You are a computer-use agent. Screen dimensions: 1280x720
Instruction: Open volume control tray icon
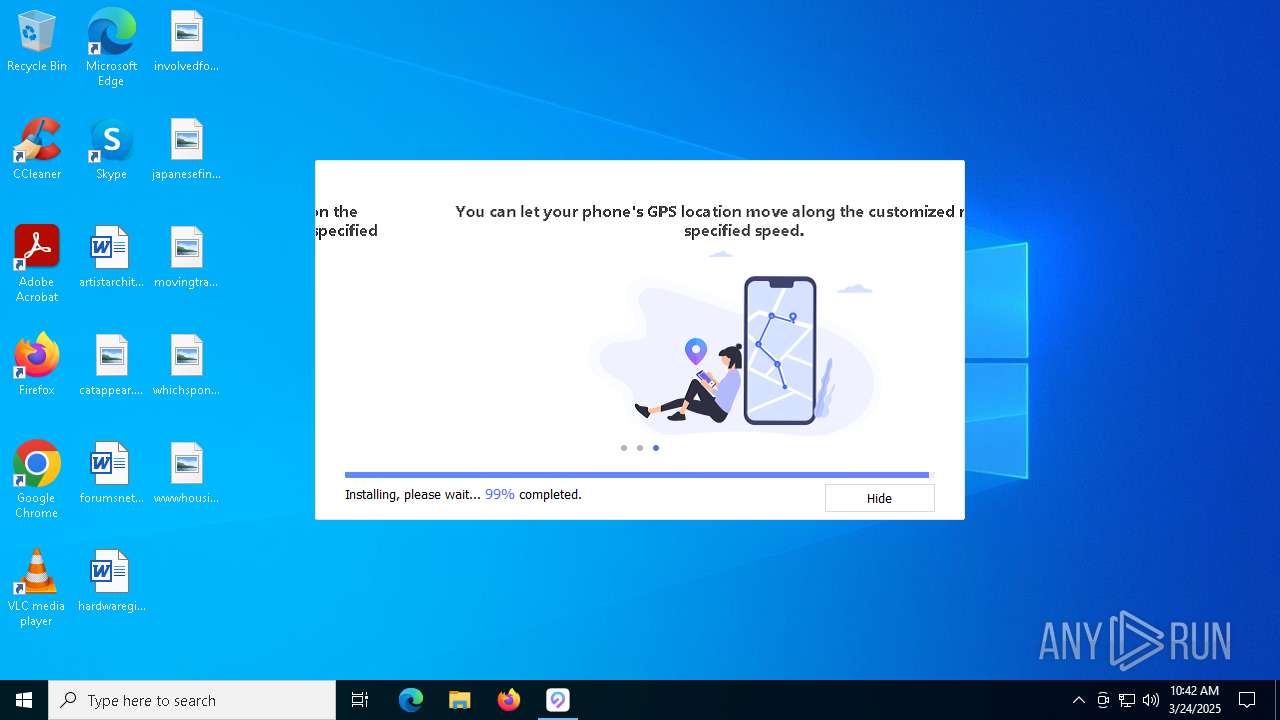pos(1151,700)
